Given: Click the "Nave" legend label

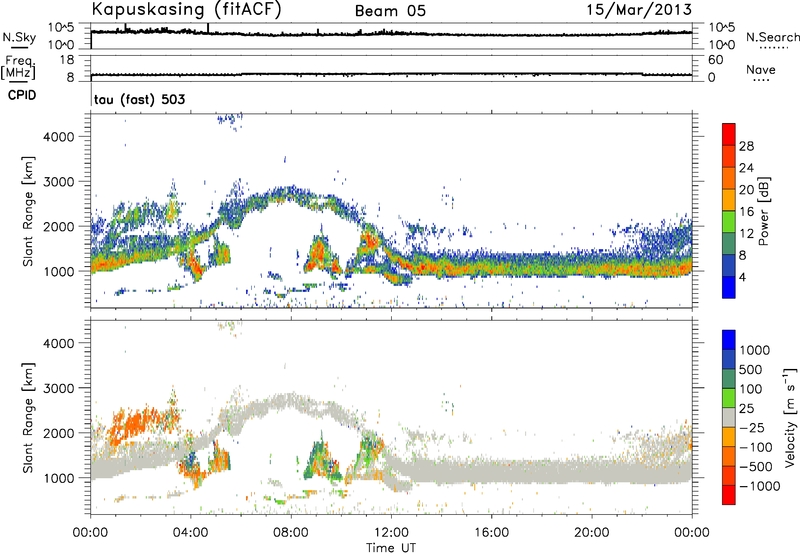Looking at the screenshot, I should [760, 70].
